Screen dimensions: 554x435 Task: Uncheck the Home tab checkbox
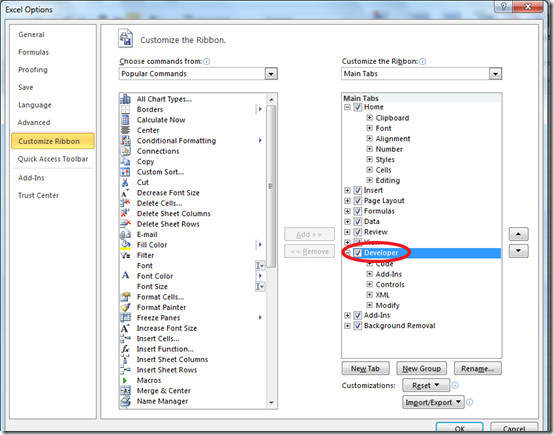point(358,107)
